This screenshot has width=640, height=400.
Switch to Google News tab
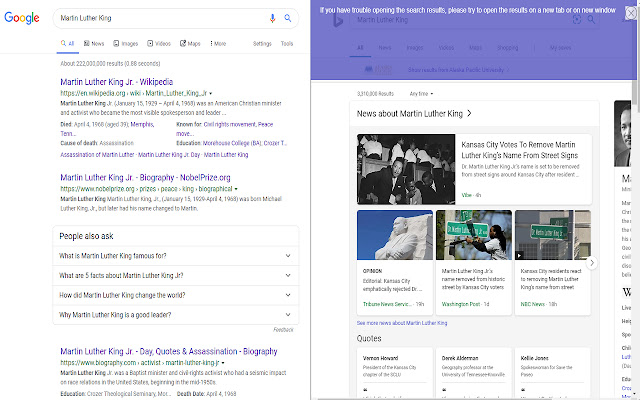[x=96, y=44]
